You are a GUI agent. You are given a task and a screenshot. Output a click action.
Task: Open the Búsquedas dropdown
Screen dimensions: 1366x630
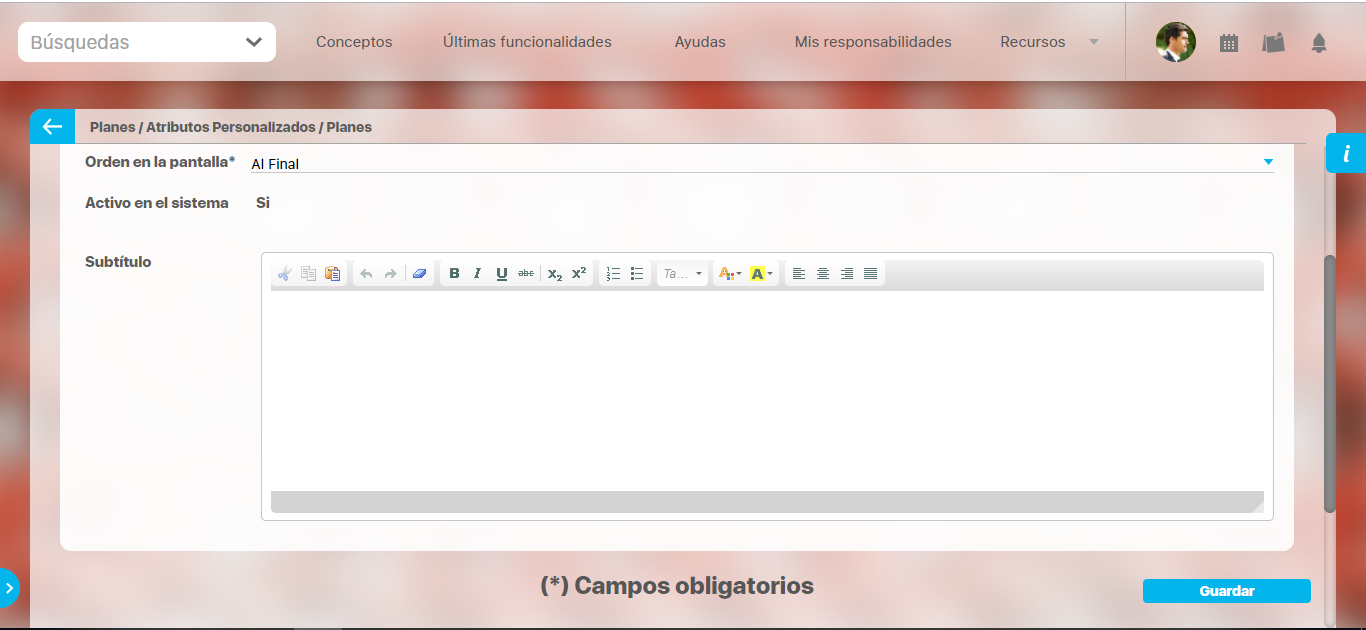147,42
